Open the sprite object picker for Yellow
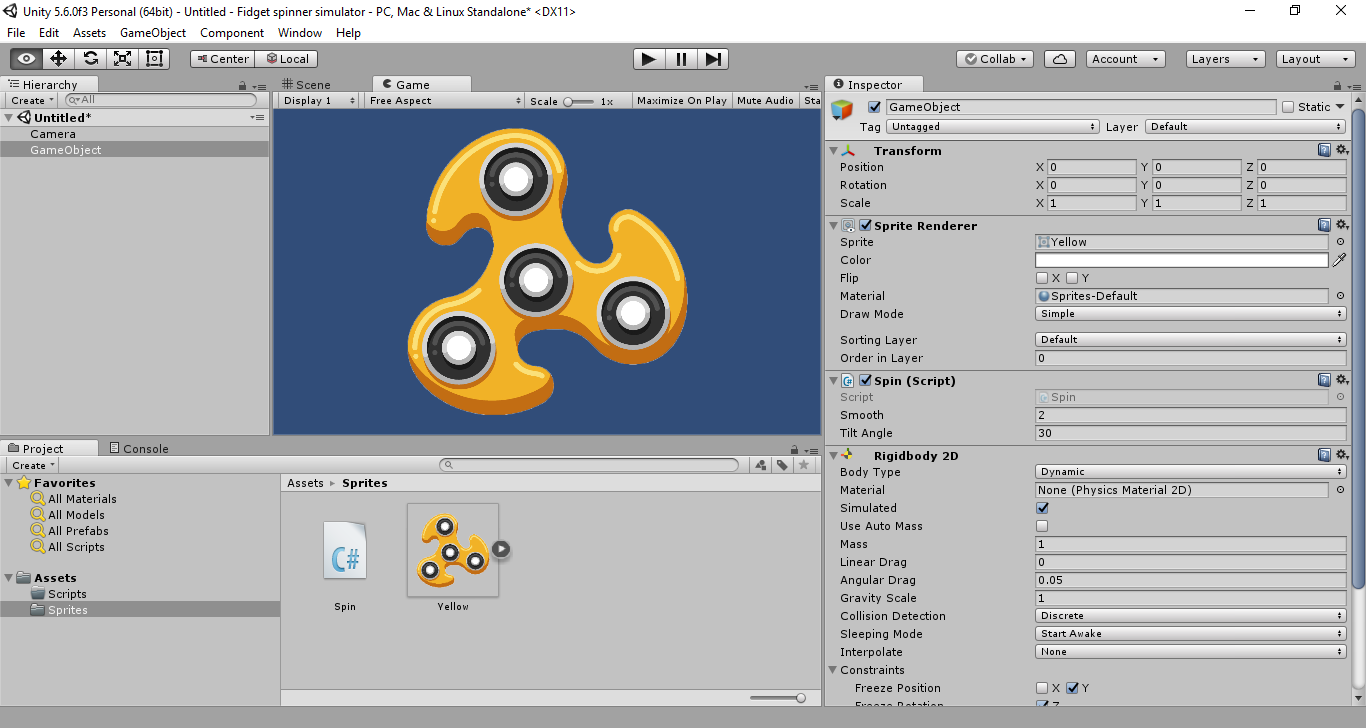This screenshot has width=1366, height=728. (1340, 242)
